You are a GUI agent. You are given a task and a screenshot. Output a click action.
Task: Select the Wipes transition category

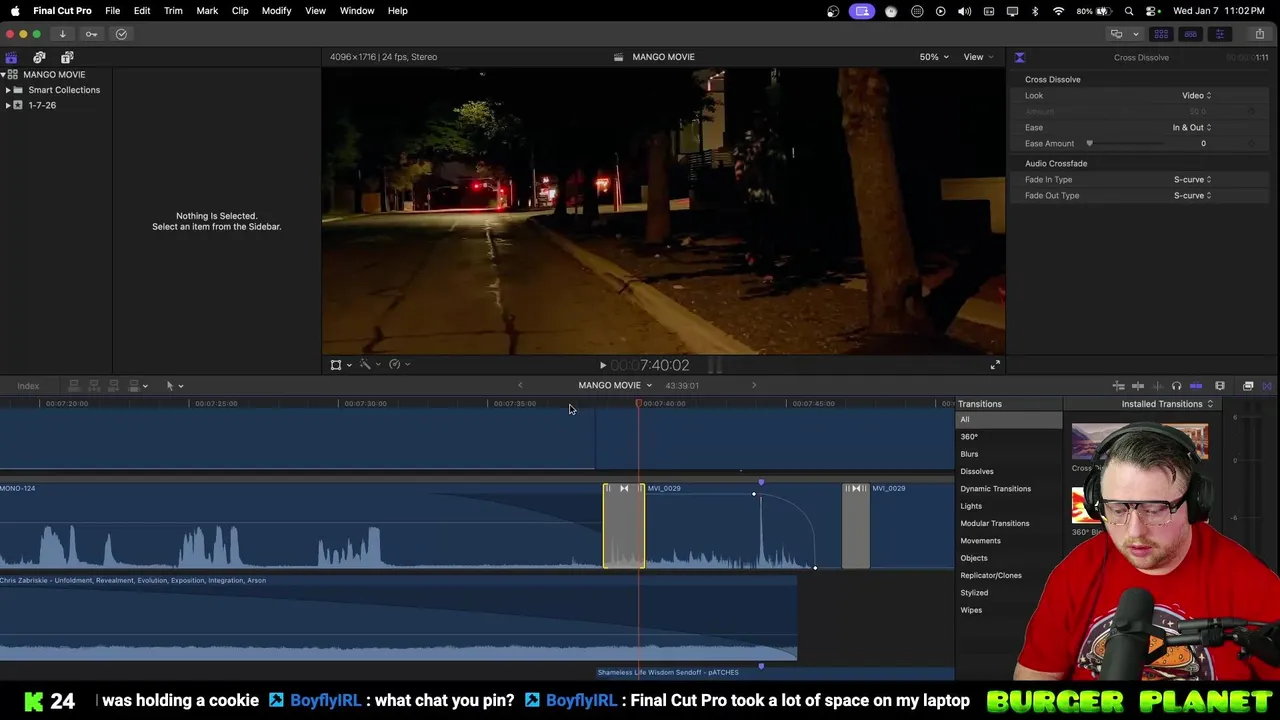(x=971, y=610)
